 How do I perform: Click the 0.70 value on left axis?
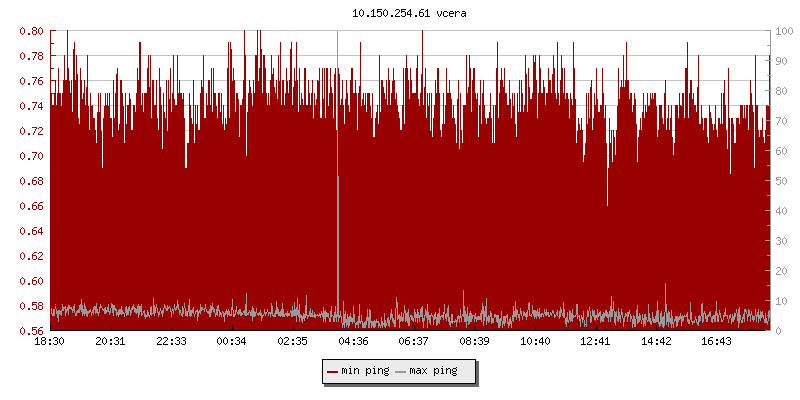point(32,156)
